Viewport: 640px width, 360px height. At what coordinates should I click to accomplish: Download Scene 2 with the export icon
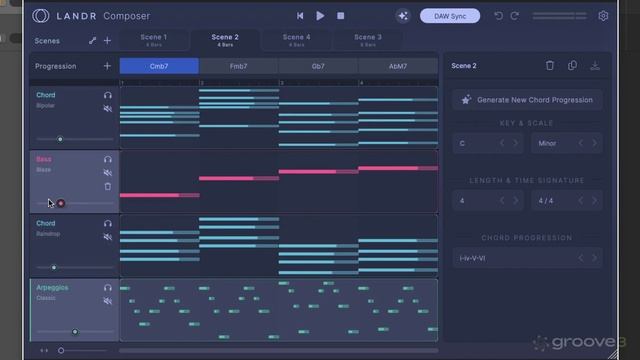[x=595, y=65]
